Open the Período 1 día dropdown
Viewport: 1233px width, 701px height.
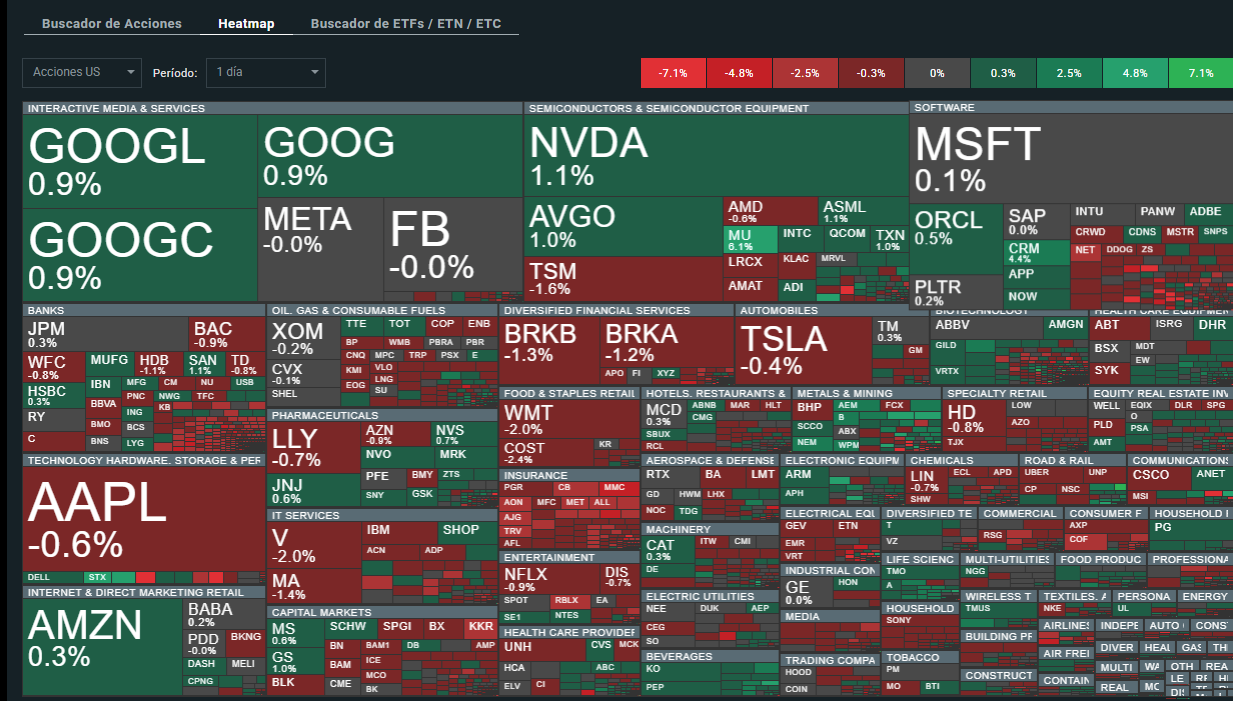[266, 72]
